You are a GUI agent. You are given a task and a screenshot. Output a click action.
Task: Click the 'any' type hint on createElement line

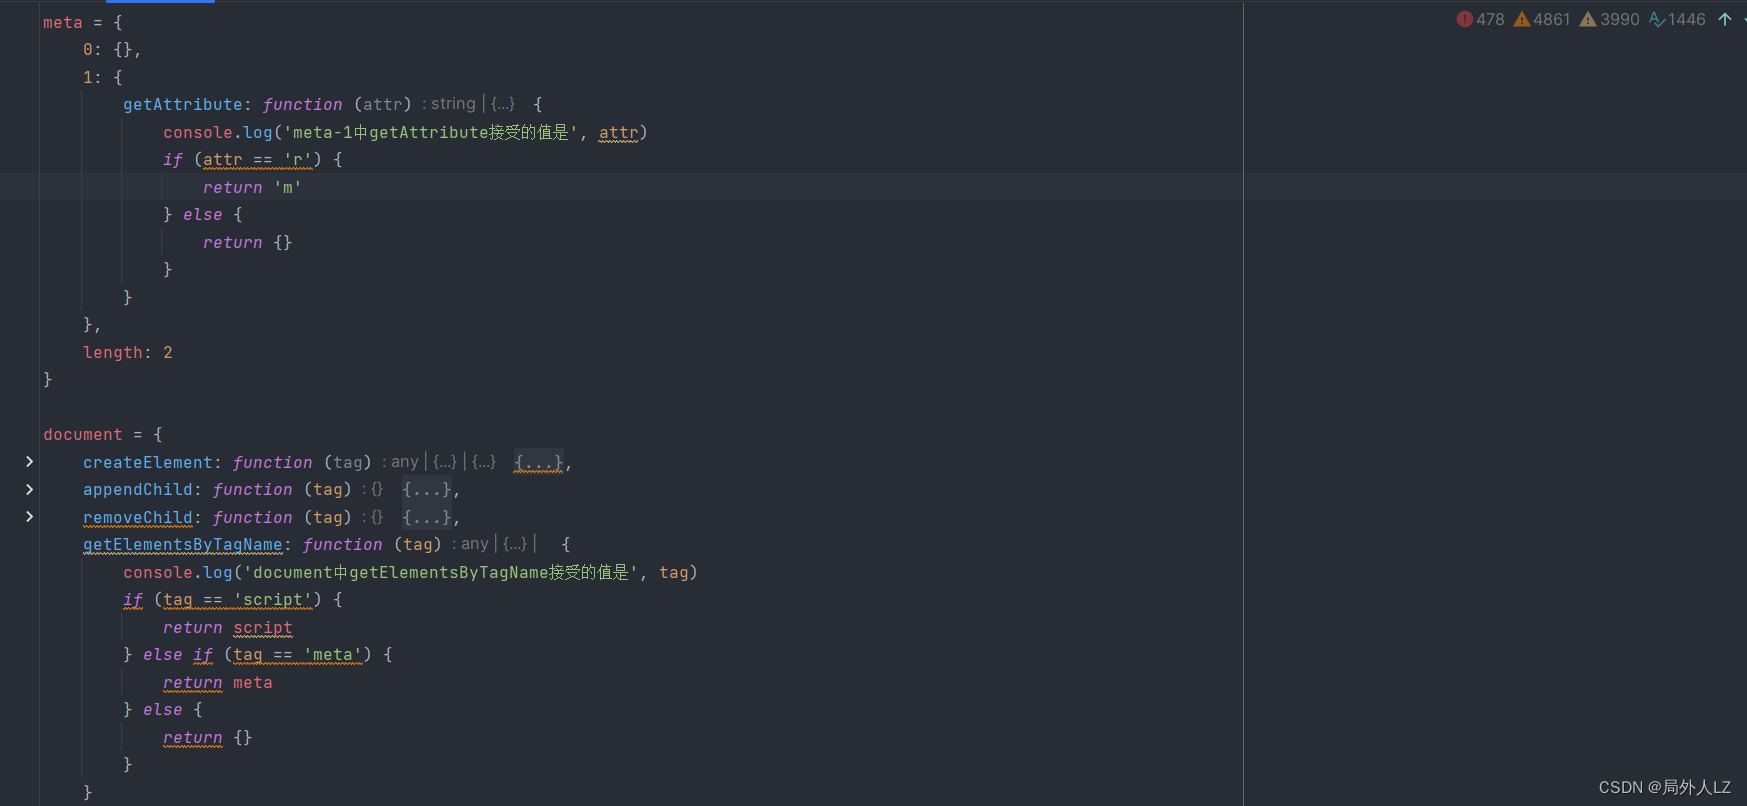[405, 462]
